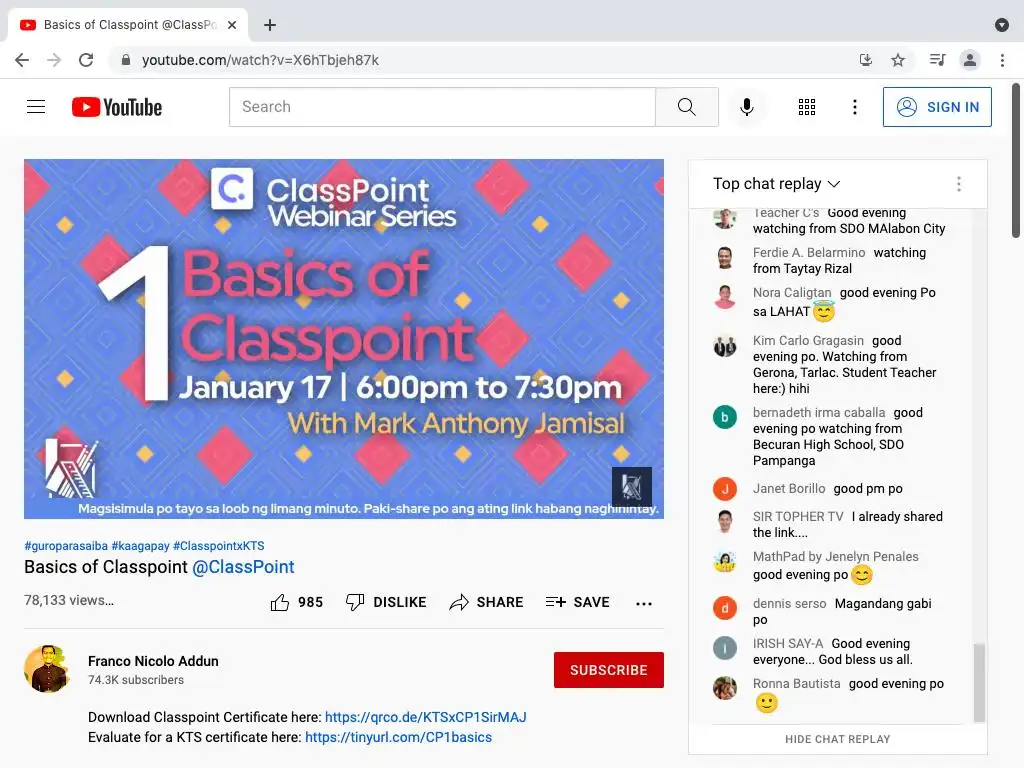Open the new tab plus button
The width and height of the screenshot is (1024, 768).
270,25
